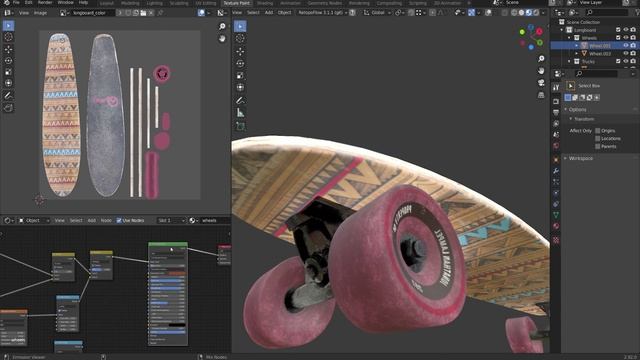Select the Scale tool in the 3D viewport
Screen dimensions: 640x360
click(240, 76)
